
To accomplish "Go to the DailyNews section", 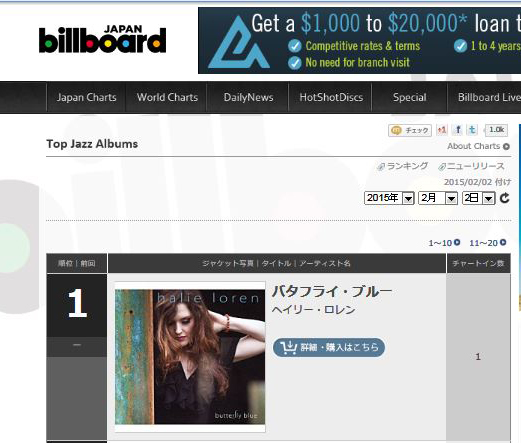I will (x=248, y=97).
